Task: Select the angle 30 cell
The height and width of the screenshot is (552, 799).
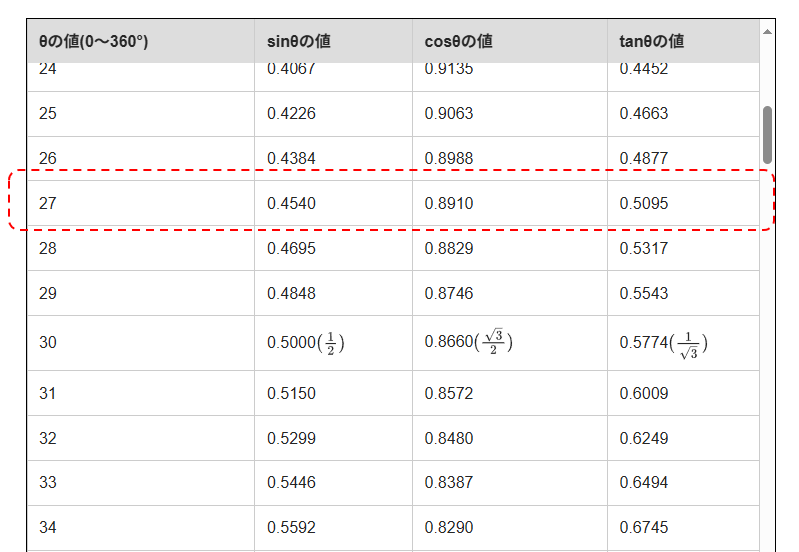Action: (48, 343)
